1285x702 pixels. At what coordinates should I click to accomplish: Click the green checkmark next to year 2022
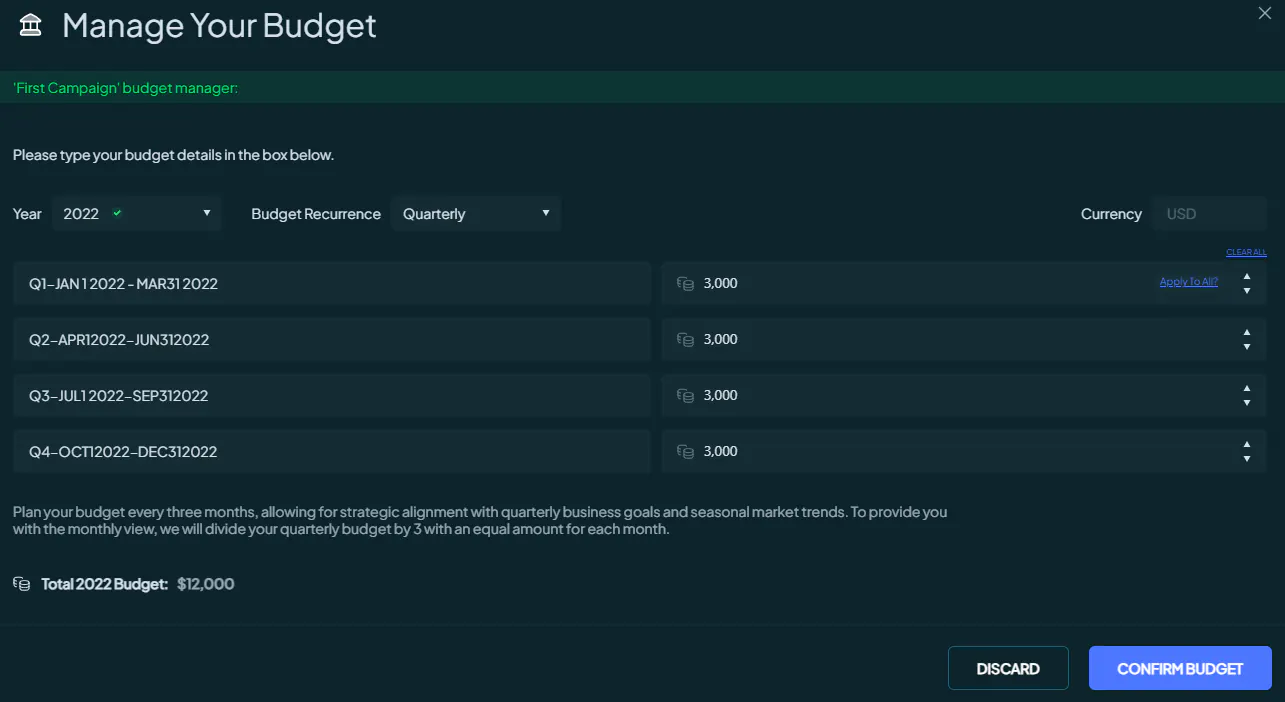tap(117, 213)
